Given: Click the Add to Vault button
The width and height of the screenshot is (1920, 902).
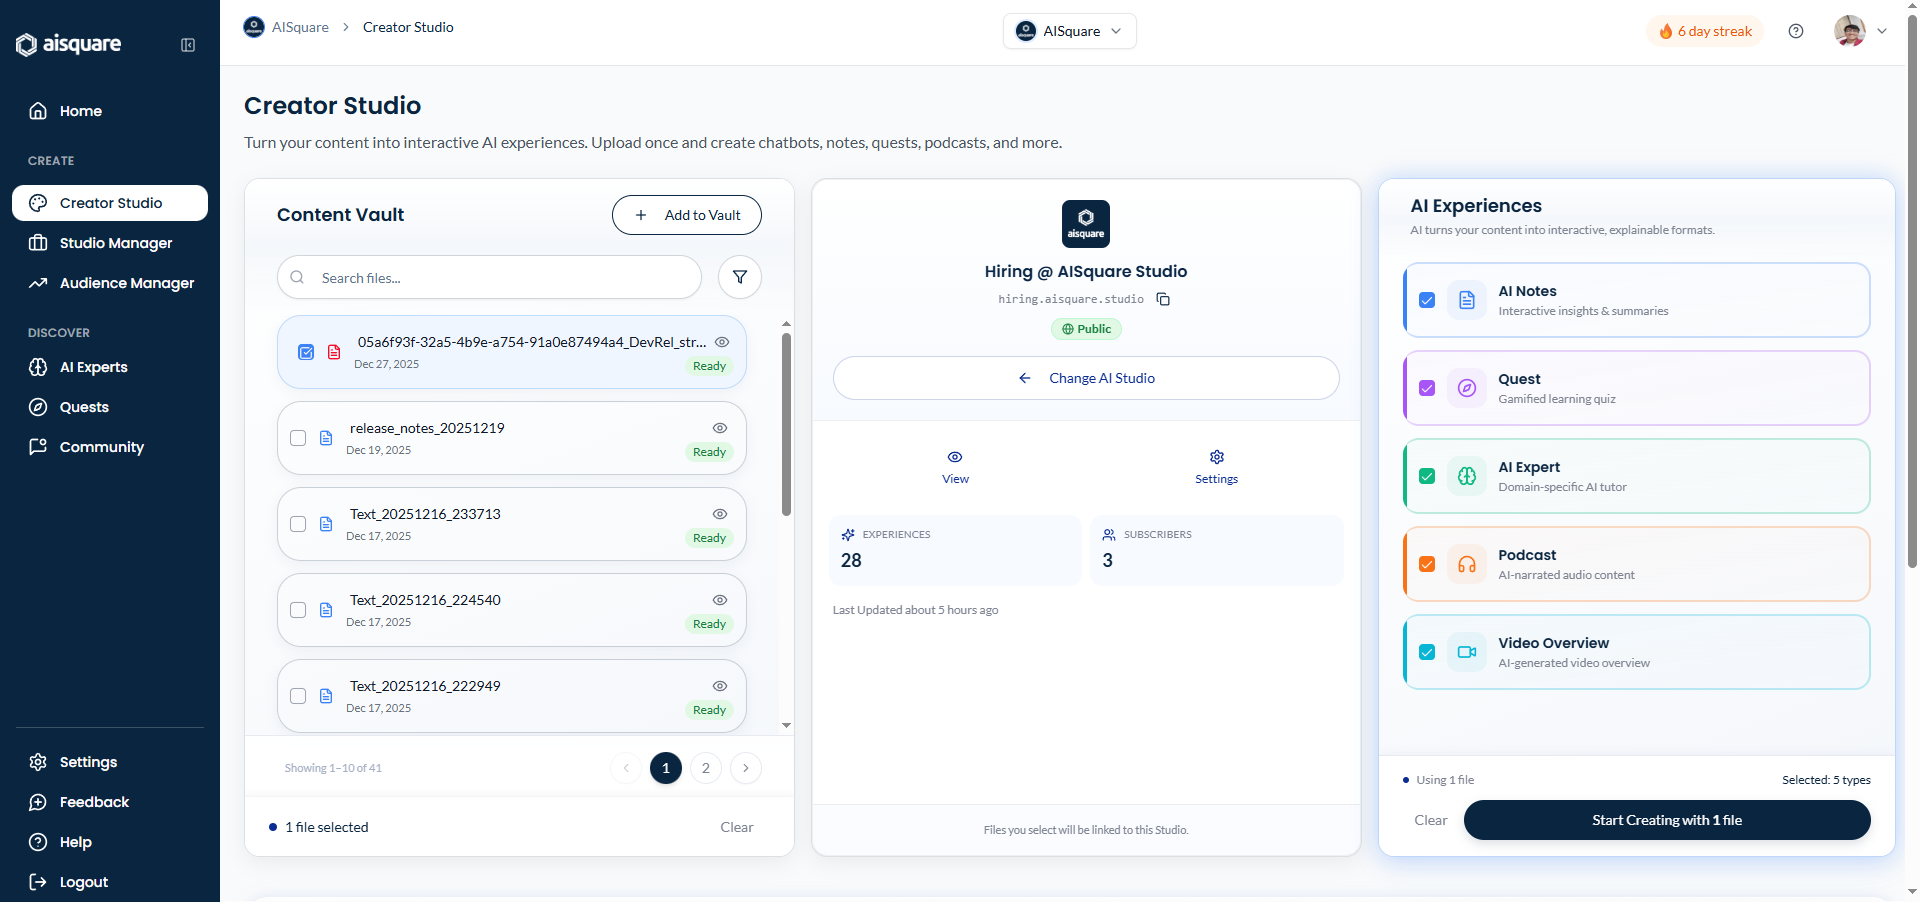Looking at the screenshot, I should (686, 214).
